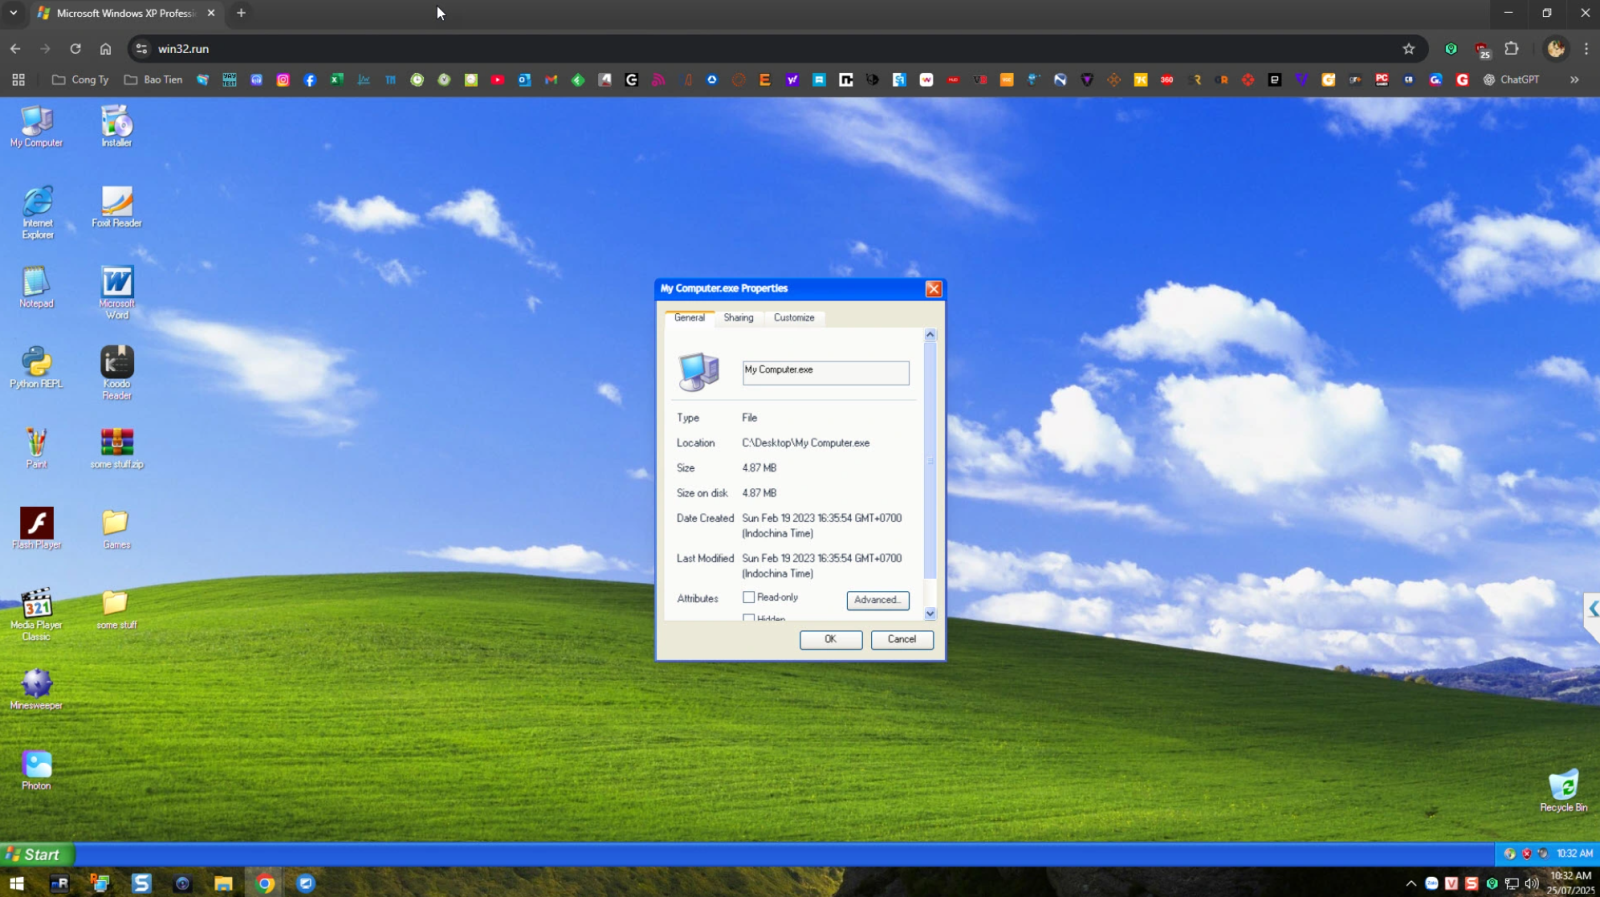Select the General tab
The width and height of the screenshot is (1600, 897).
tap(689, 318)
